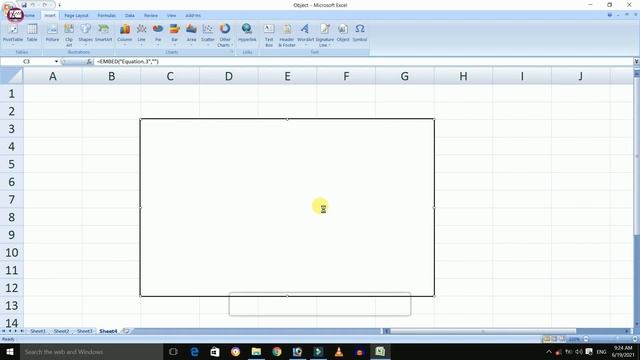Screen dimensions: 640x360
Task: Insert a Column chart
Action: point(124,35)
